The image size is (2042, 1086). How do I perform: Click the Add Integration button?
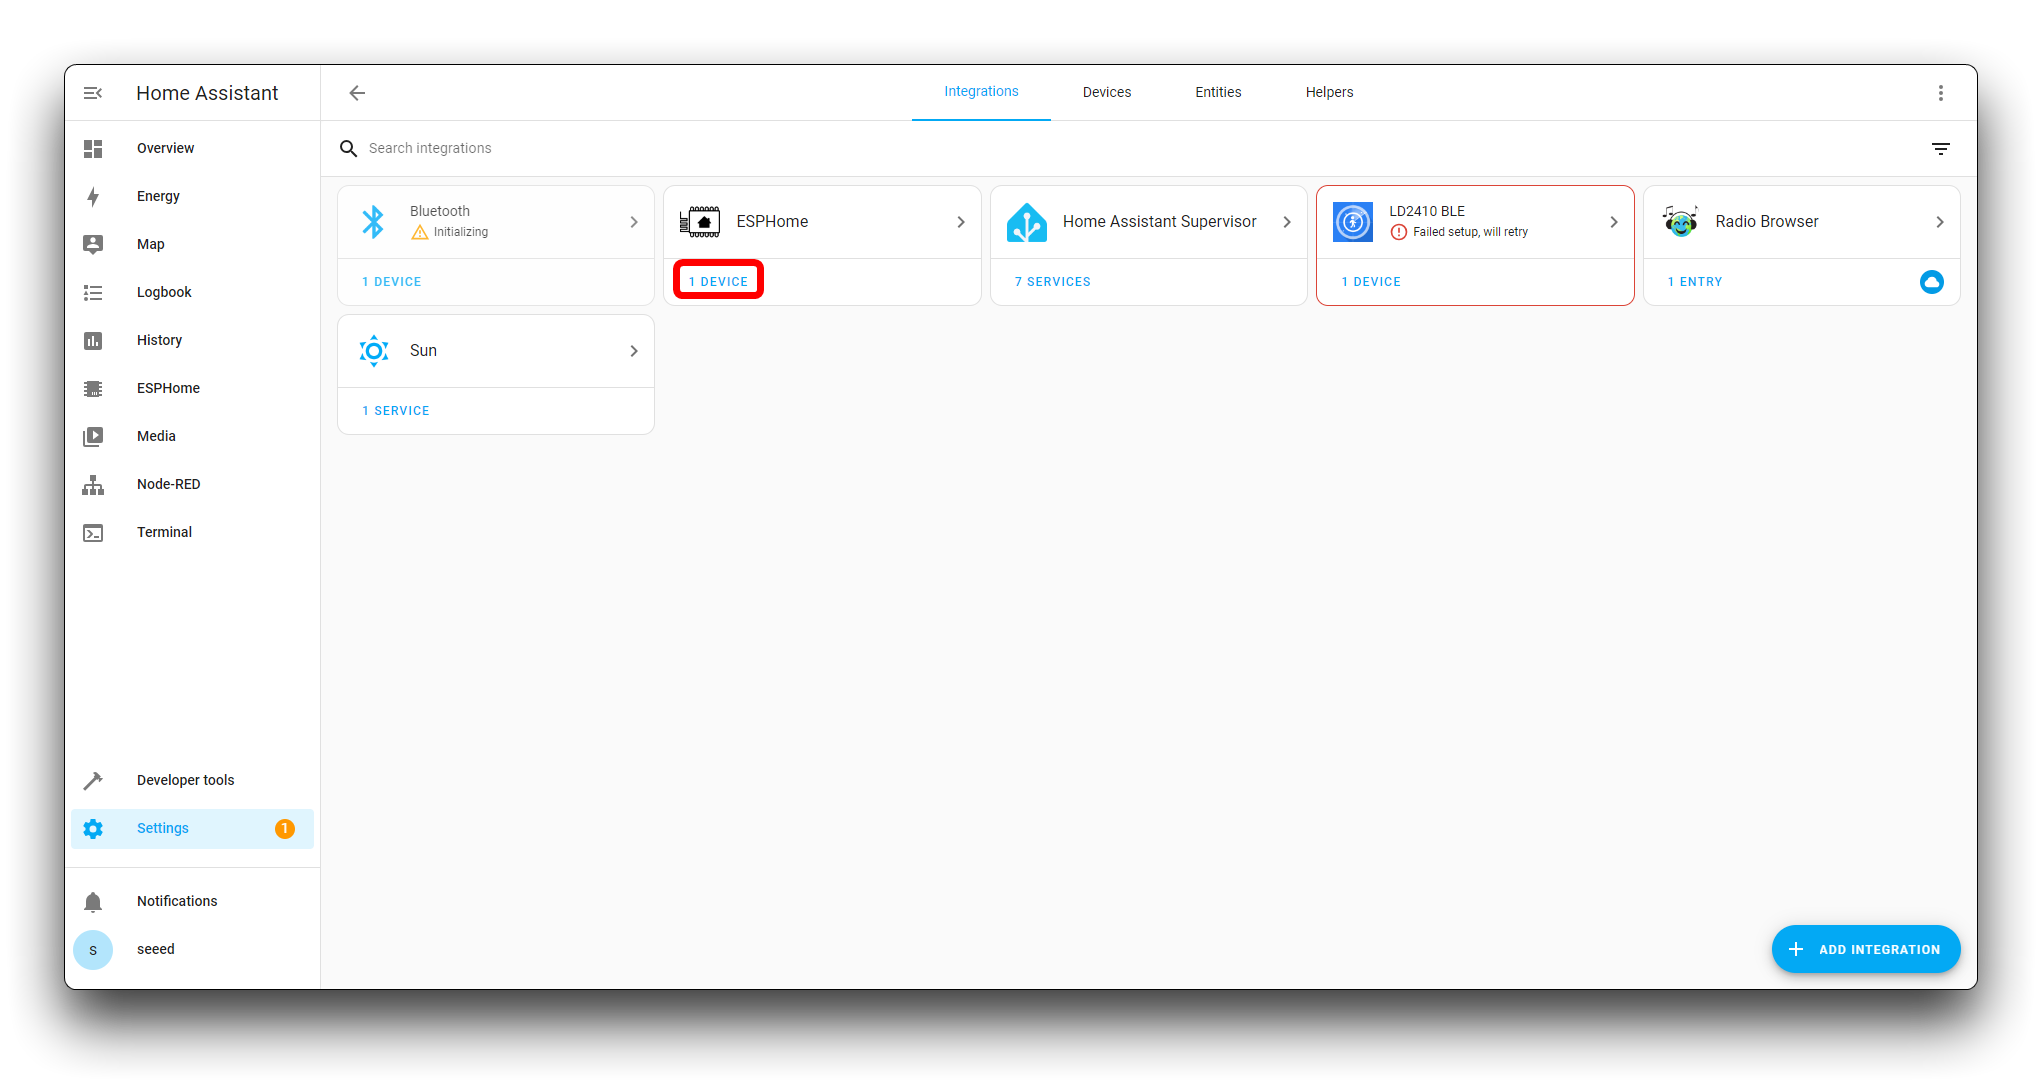[x=1865, y=949]
